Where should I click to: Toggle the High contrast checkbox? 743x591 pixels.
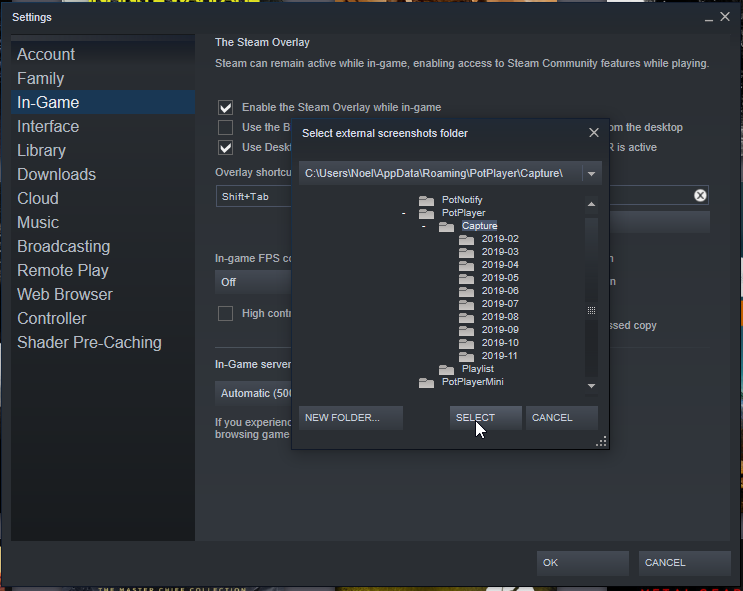(226, 313)
